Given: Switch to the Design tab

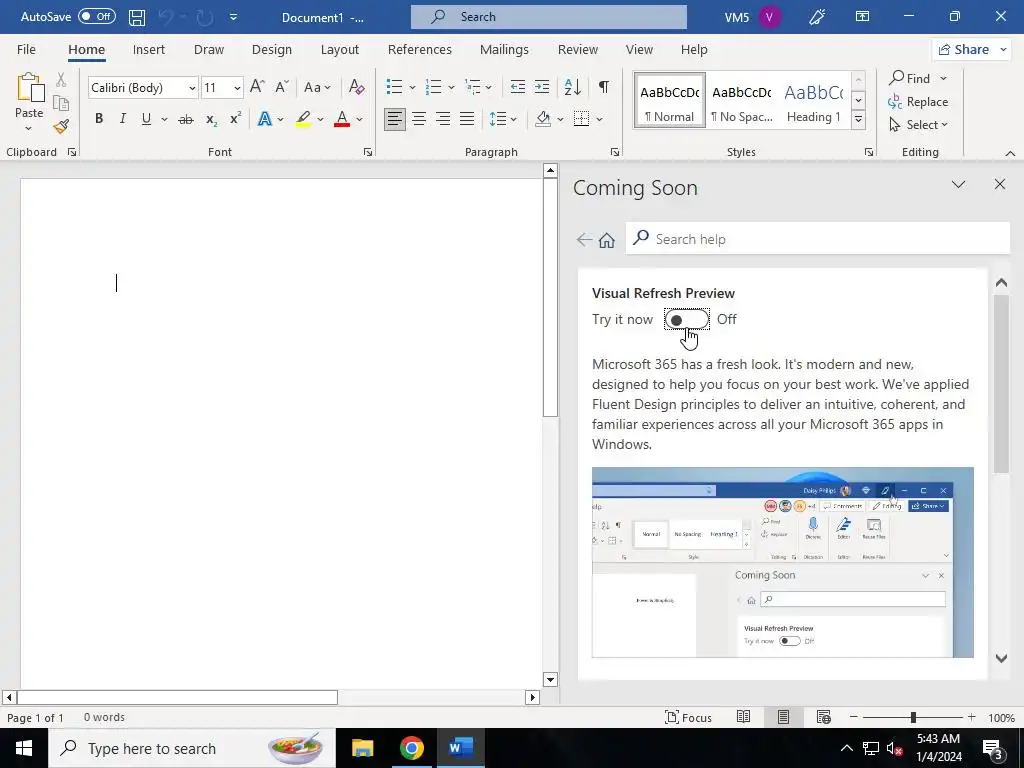Looking at the screenshot, I should point(272,50).
